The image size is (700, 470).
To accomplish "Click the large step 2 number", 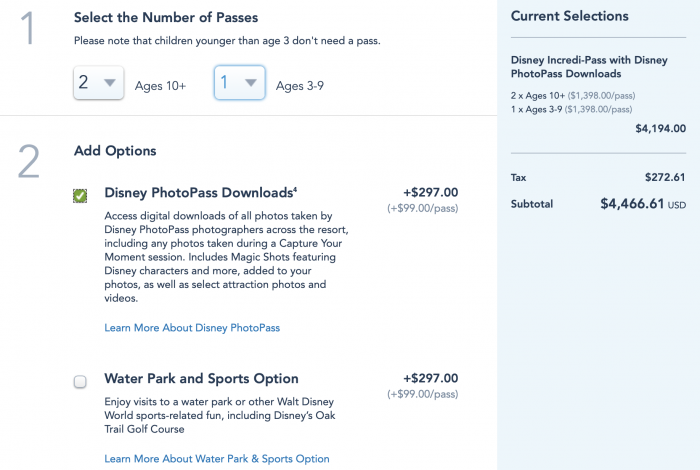I will point(29,161).
